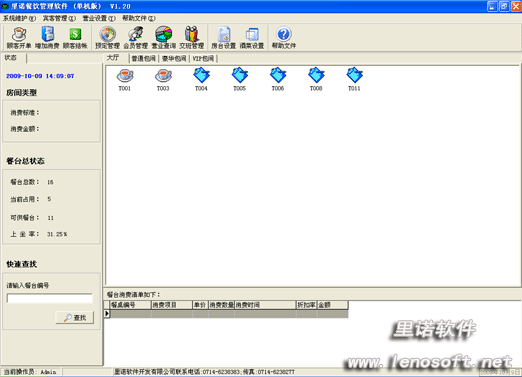Open 交班管理 people icon

click(192, 38)
